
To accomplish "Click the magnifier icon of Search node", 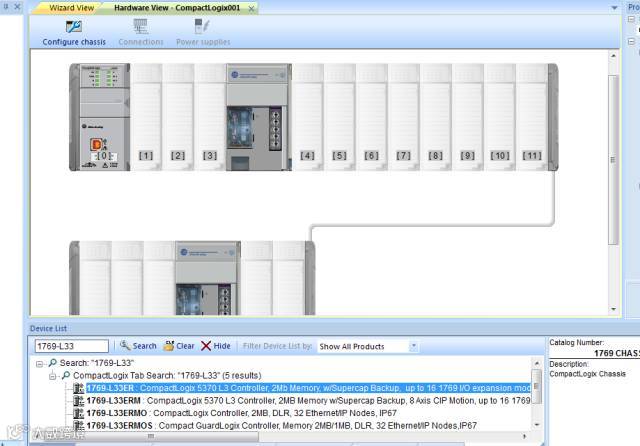I will pyautogui.click(x=52, y=363).
